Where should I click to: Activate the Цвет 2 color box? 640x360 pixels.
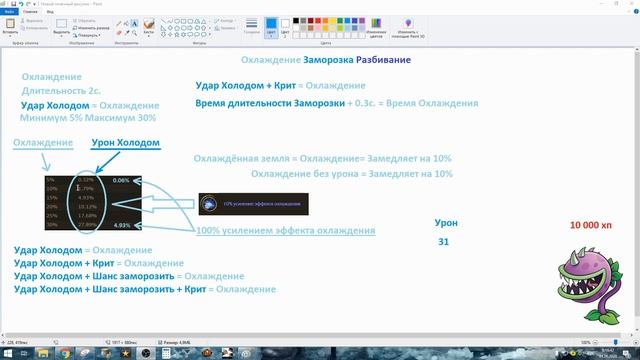point(285,28)
